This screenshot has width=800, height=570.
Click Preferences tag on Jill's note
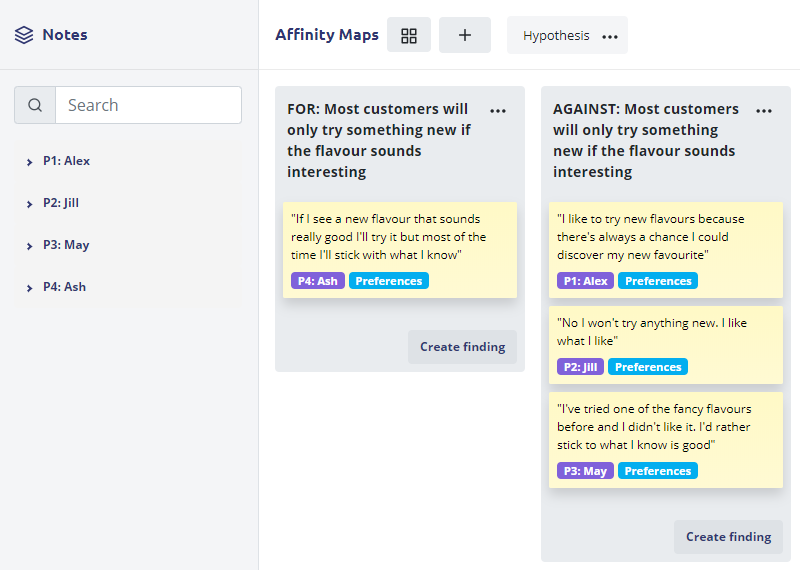click(648, 367)
